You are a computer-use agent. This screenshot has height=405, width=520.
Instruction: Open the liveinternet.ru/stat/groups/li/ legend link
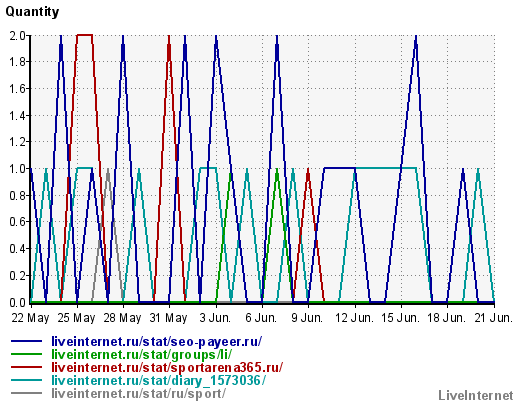tap(142, 355)
